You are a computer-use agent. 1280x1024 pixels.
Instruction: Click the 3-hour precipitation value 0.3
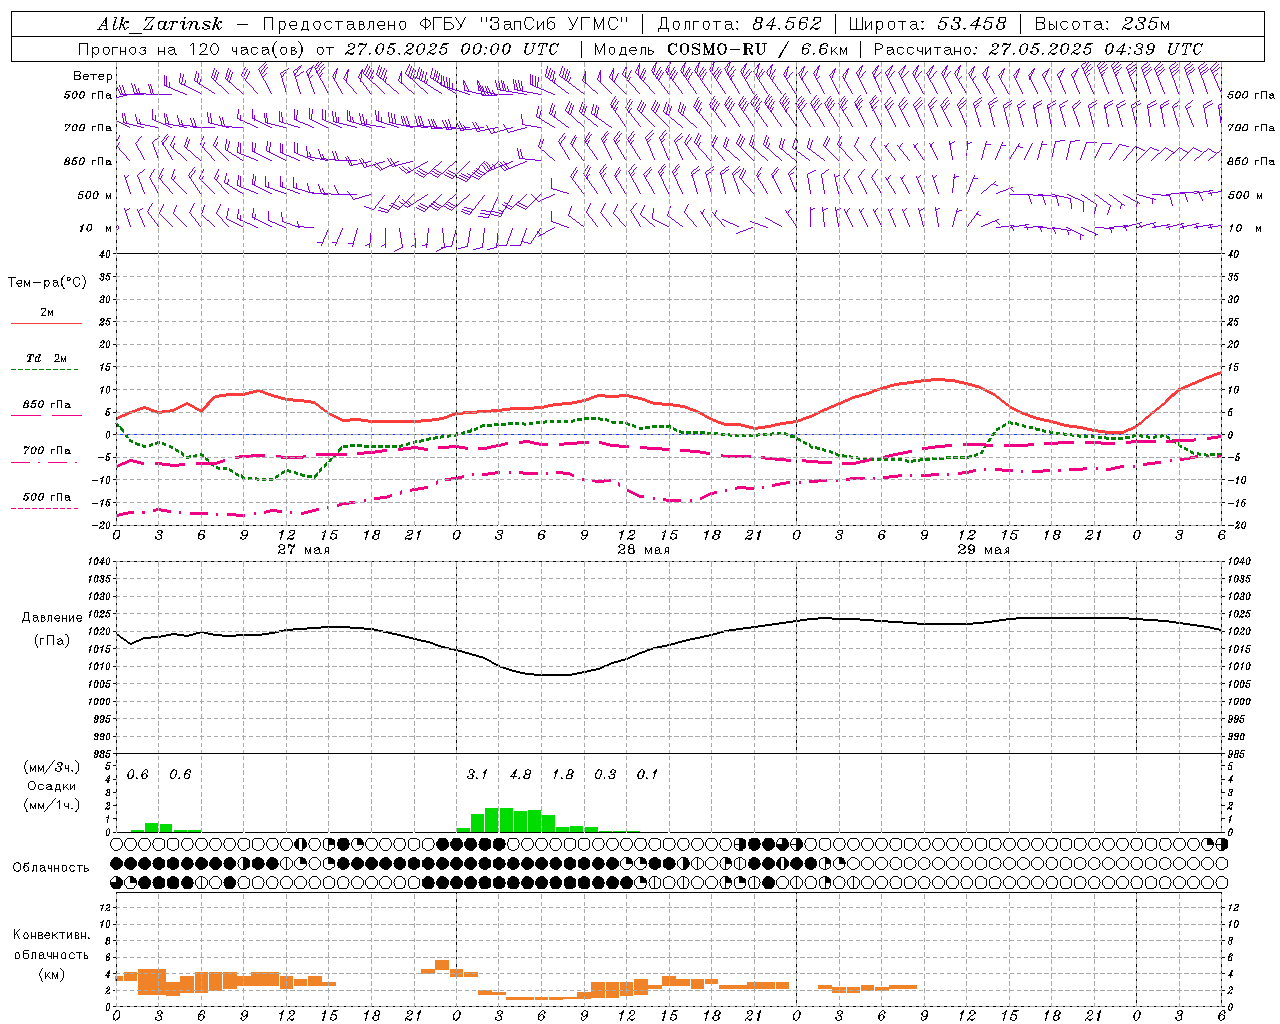[x=605, y=774]
